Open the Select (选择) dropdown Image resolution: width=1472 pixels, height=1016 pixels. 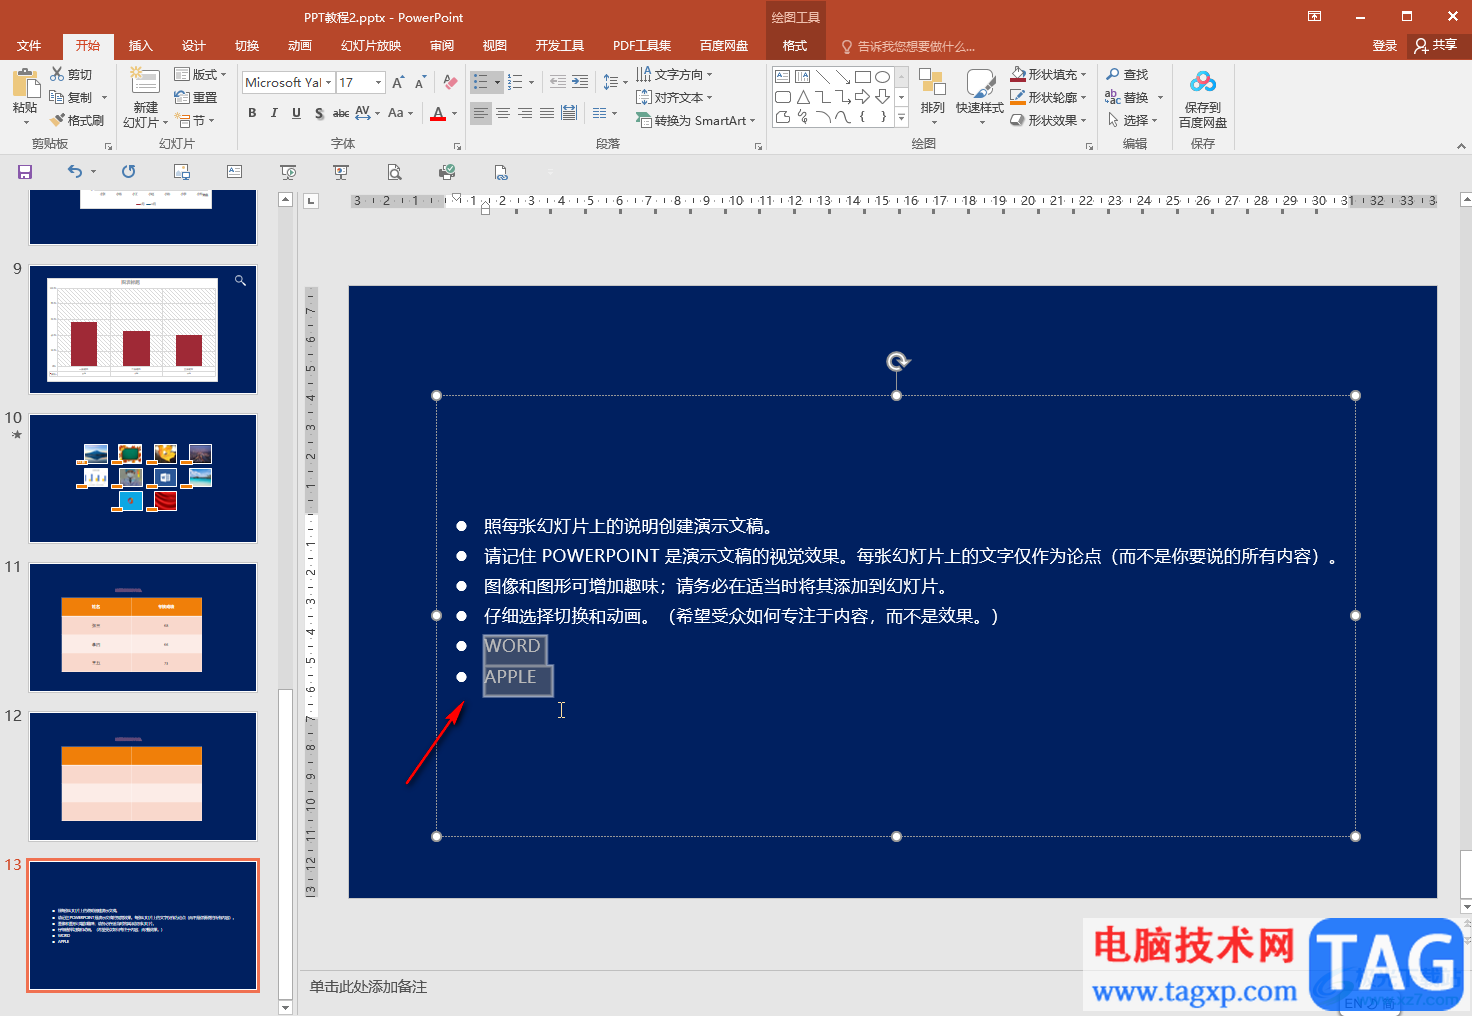1132,120
